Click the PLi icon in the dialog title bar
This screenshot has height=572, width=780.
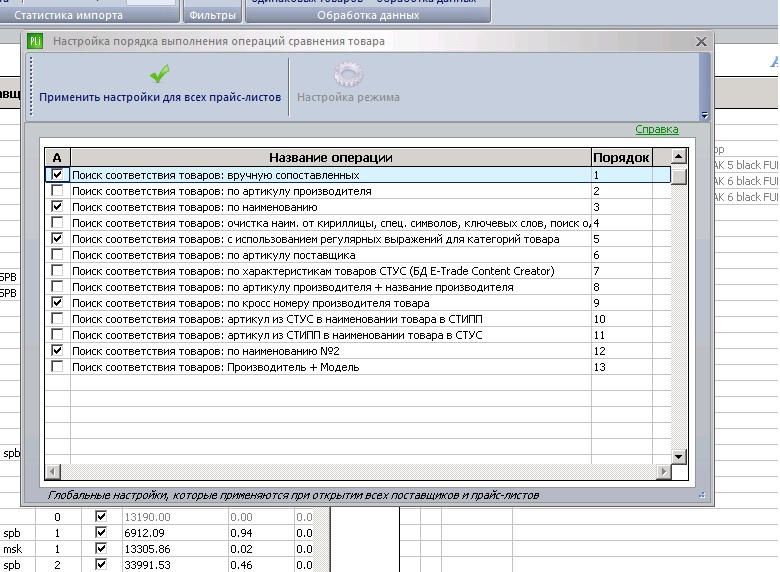click(x=35, y=41)
